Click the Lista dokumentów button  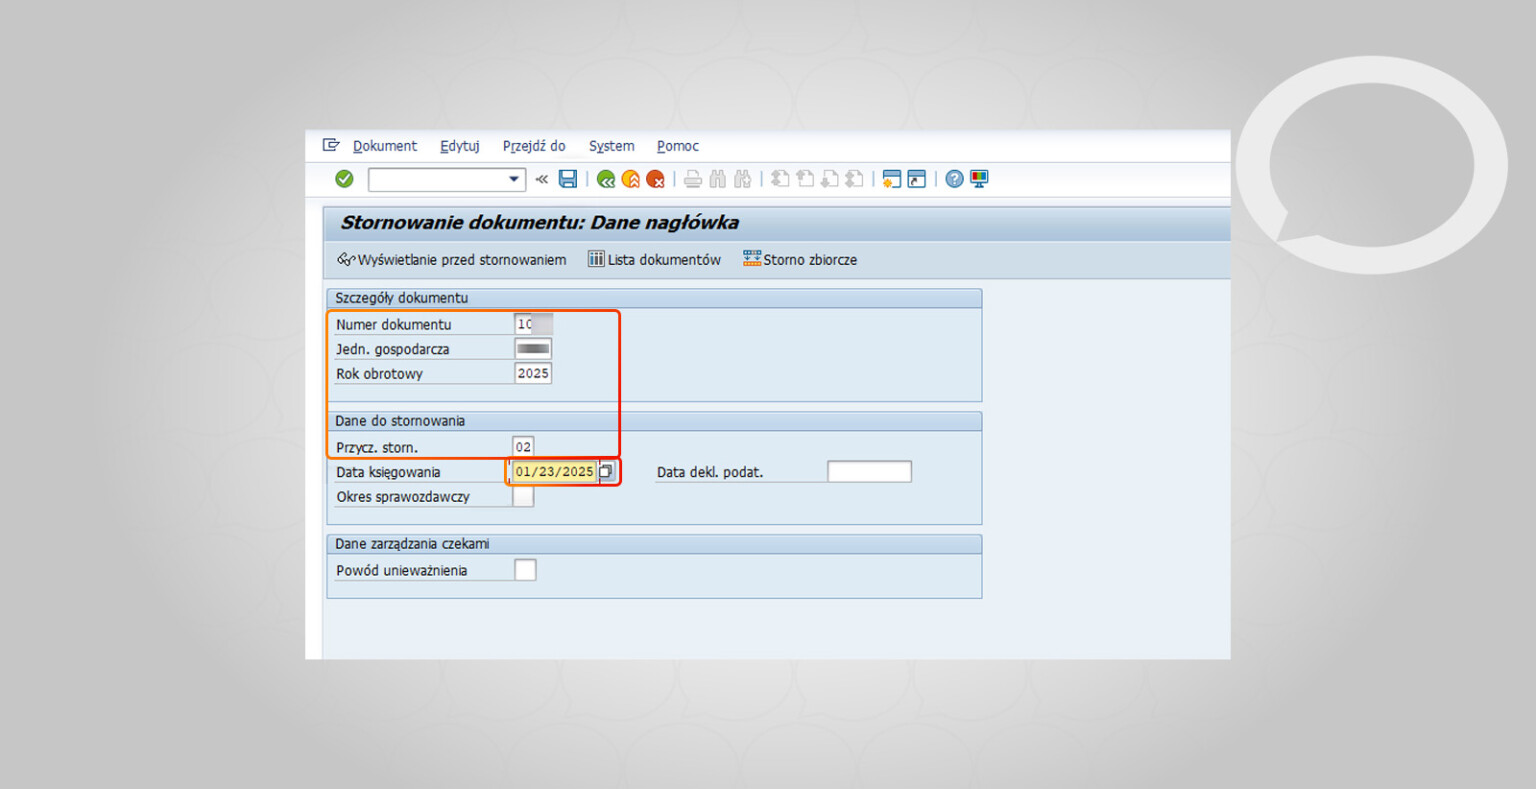654,260
